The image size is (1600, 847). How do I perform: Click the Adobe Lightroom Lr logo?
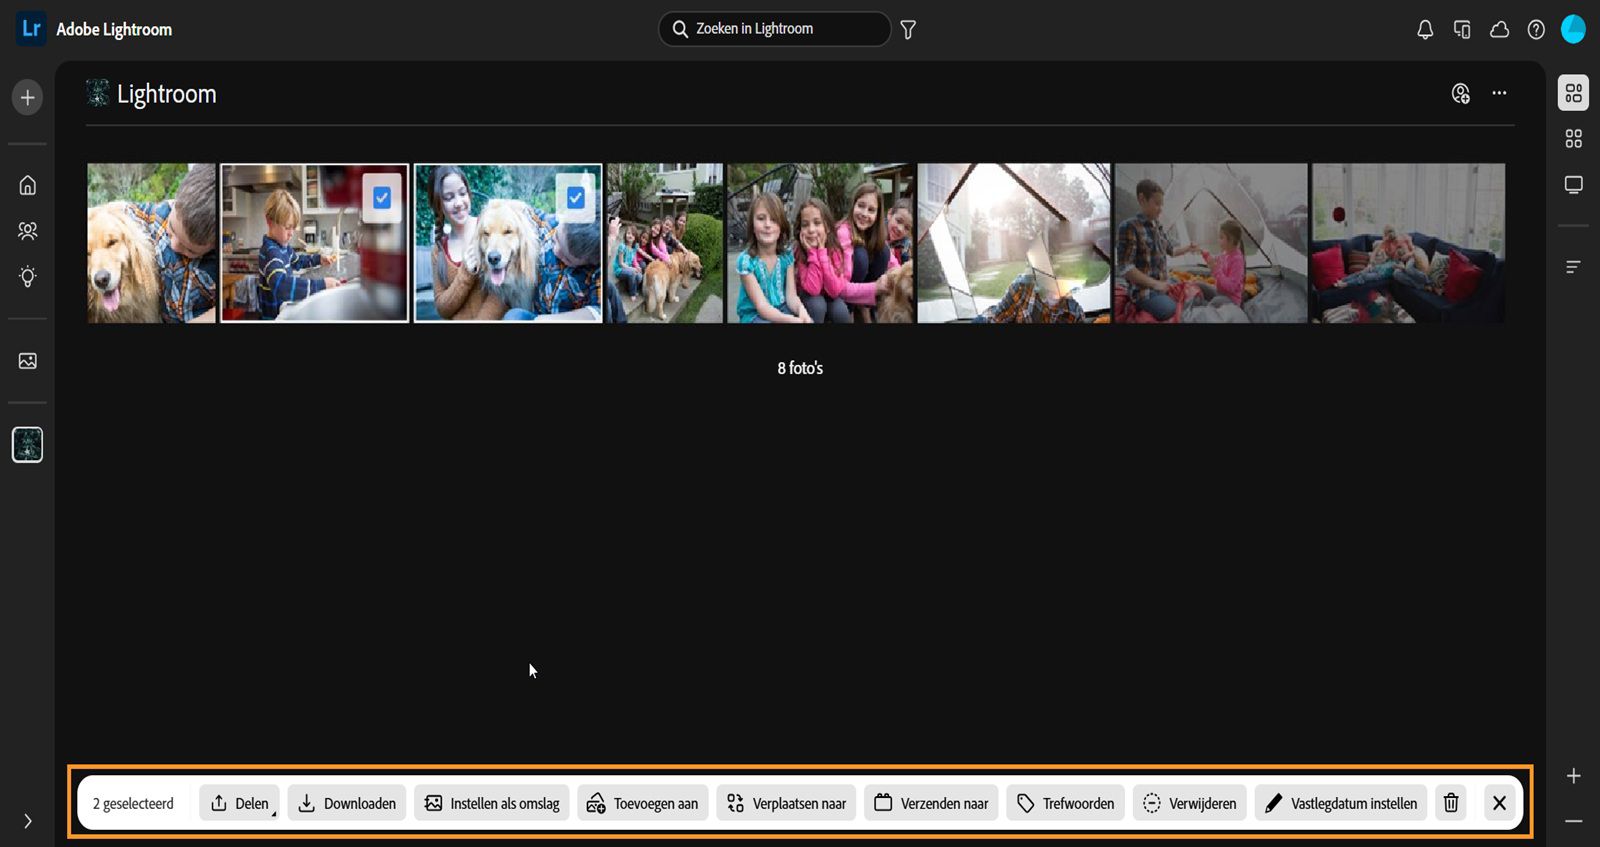click(31, 28)
